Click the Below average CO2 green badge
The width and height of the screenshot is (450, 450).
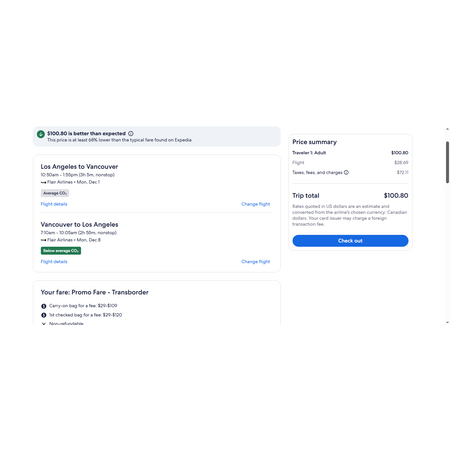coord(61,251)
